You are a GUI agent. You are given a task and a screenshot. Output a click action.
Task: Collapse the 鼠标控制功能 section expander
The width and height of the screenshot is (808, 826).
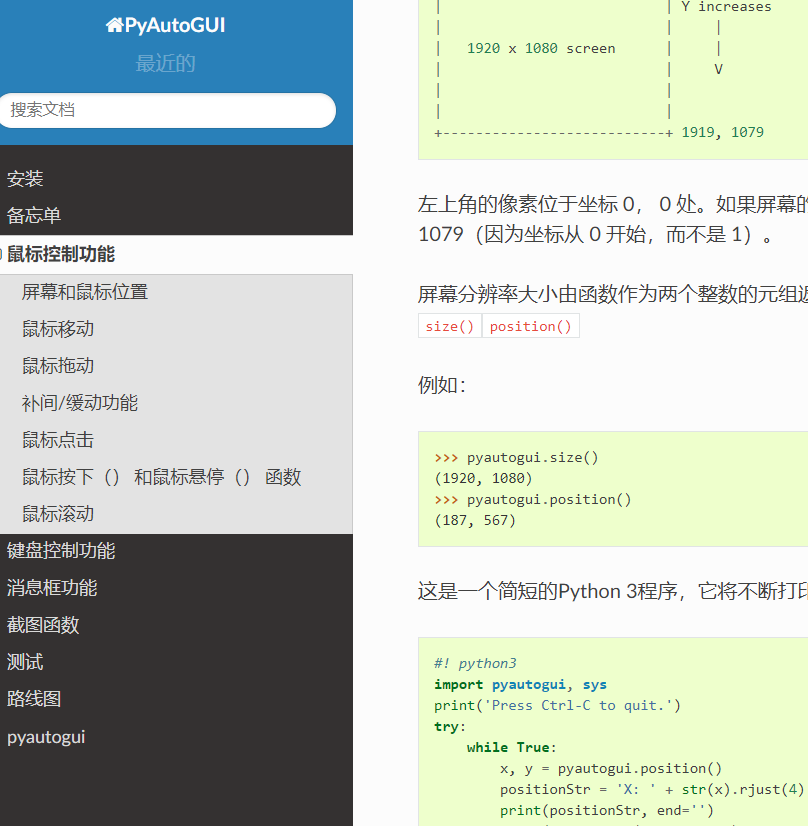1,254
